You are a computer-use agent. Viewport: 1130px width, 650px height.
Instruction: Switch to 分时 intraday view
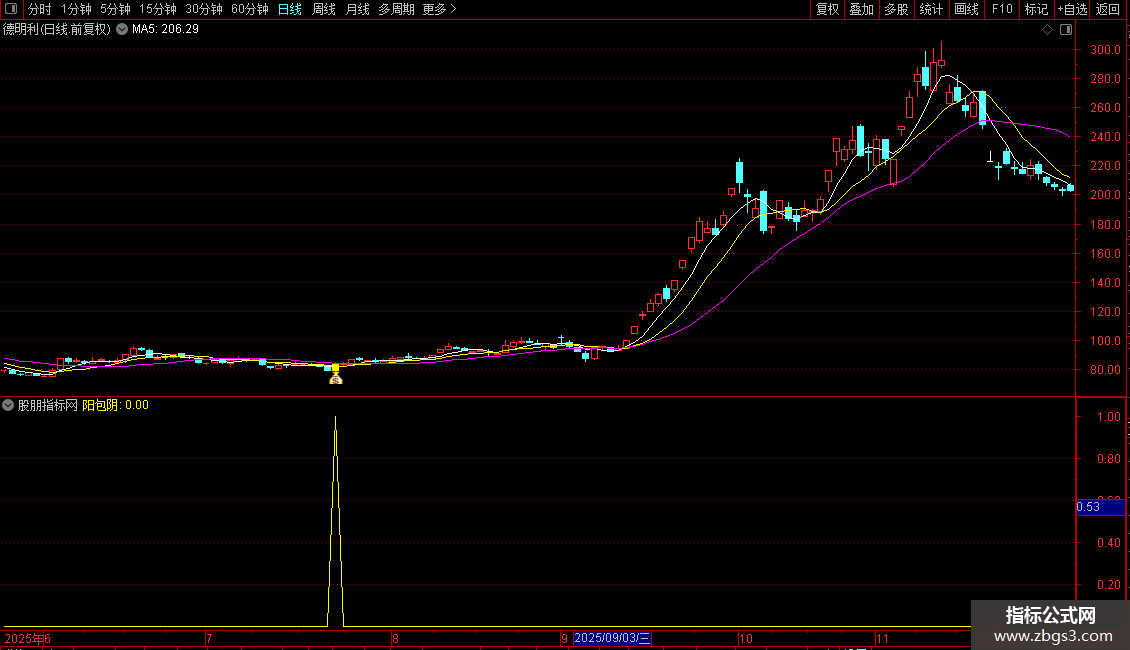pos(40,9)
